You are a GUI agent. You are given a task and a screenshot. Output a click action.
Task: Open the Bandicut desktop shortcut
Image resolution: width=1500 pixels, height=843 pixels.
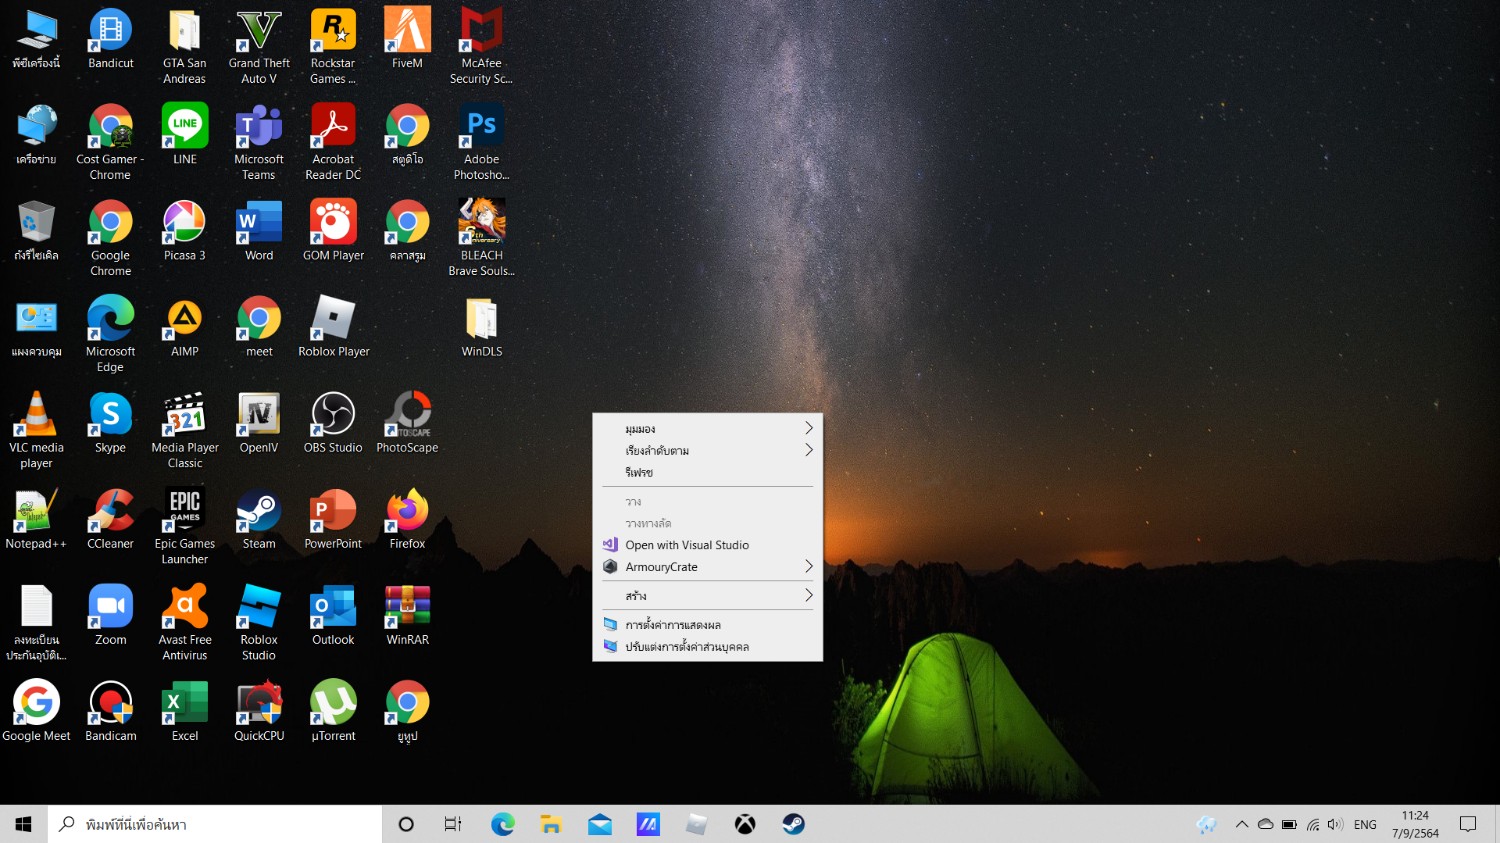tap(110, 40)
